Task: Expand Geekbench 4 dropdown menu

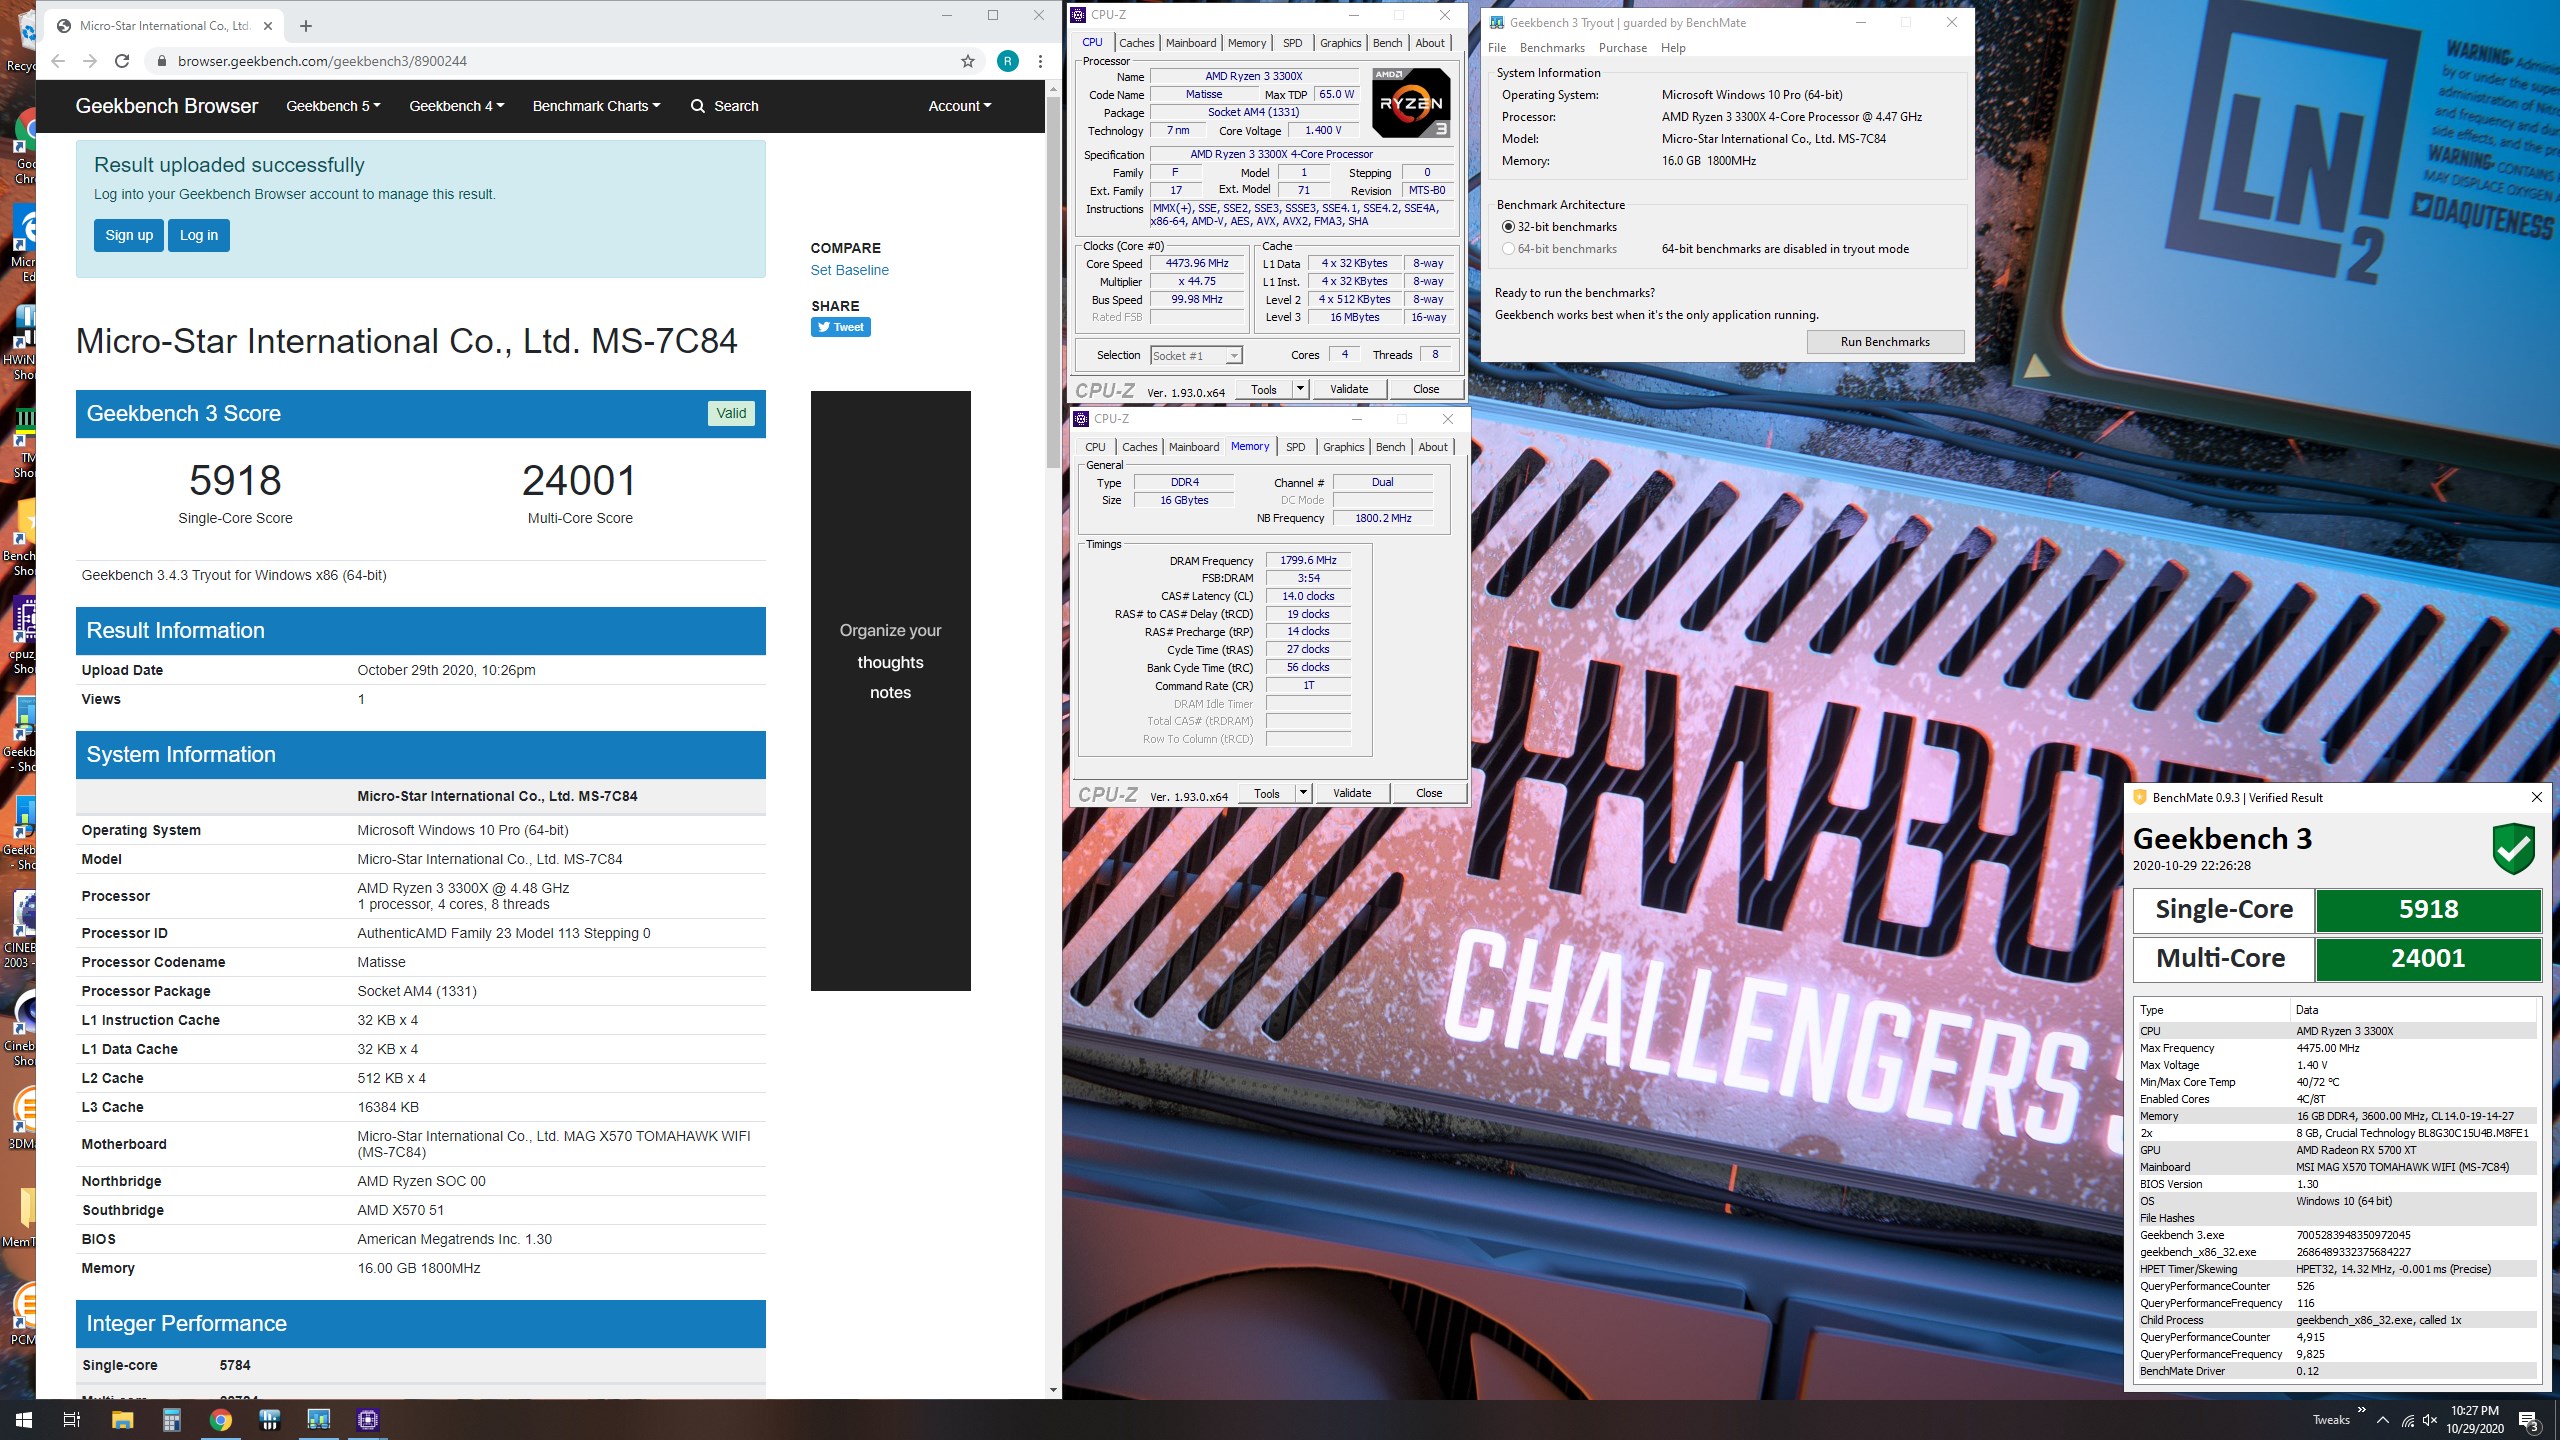Action: [x=456, y=106]
